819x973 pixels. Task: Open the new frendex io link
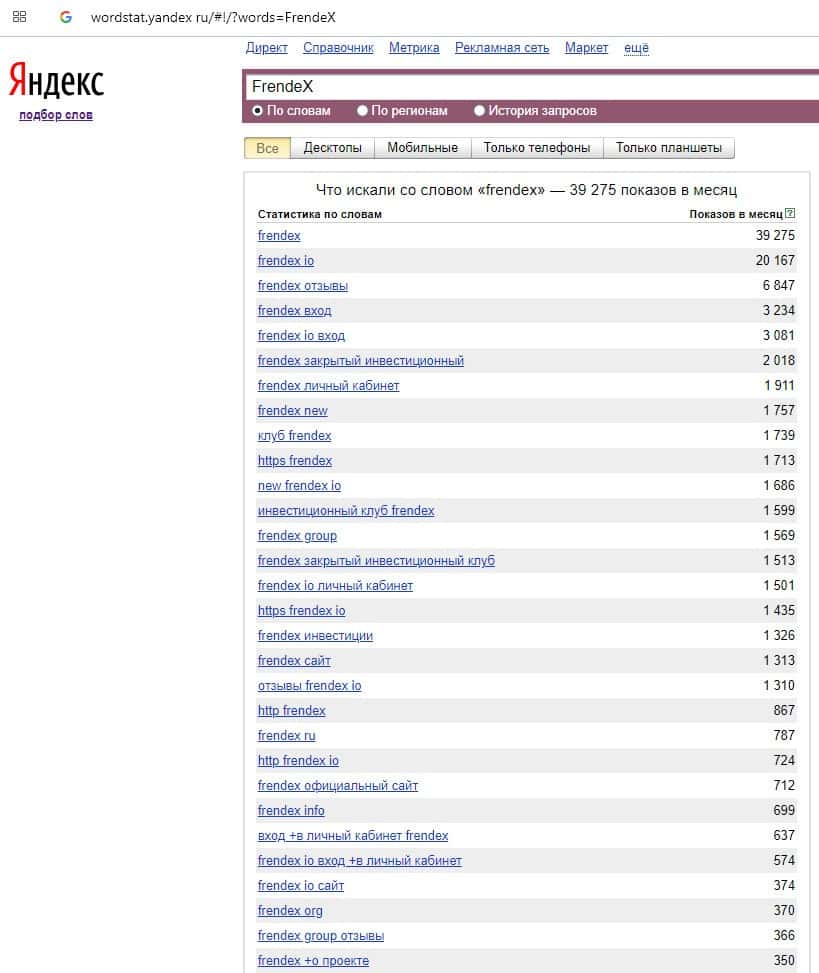tap(300, 485)
